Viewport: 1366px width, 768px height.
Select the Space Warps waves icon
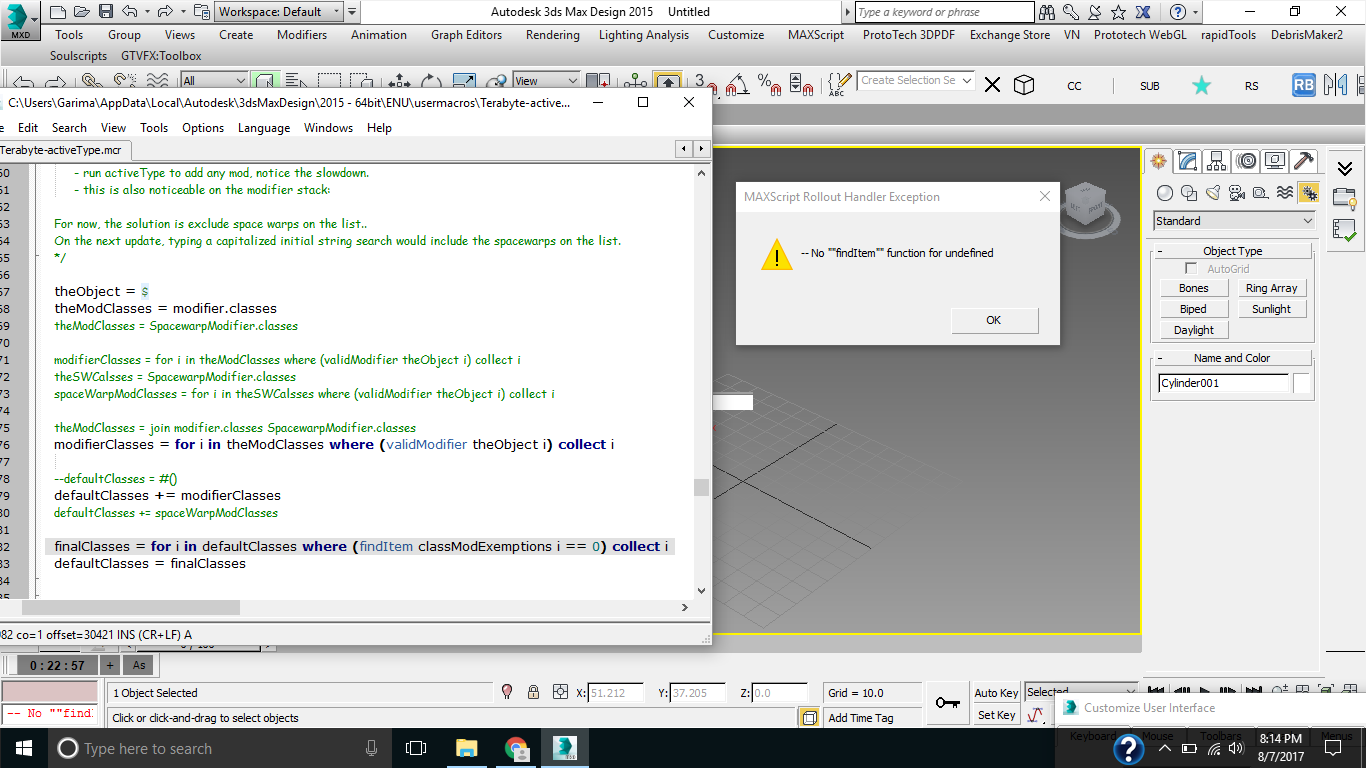(x=1285, y=193)
